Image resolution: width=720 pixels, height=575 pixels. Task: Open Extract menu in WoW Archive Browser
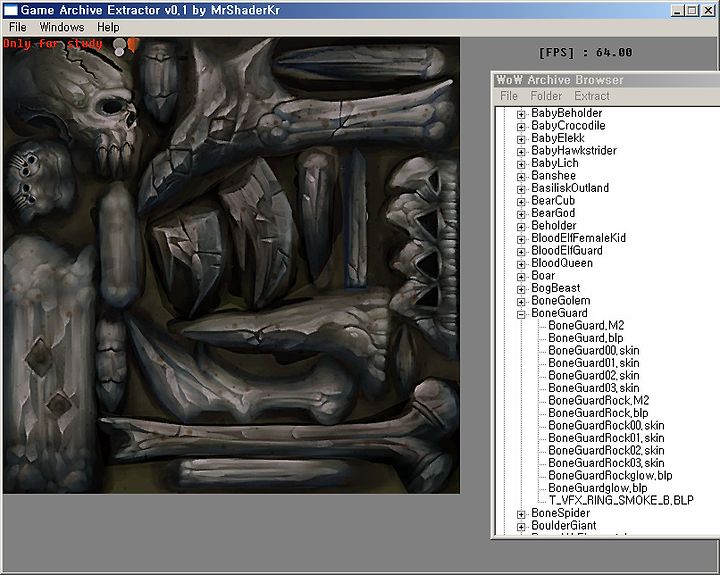coord(591,96)
